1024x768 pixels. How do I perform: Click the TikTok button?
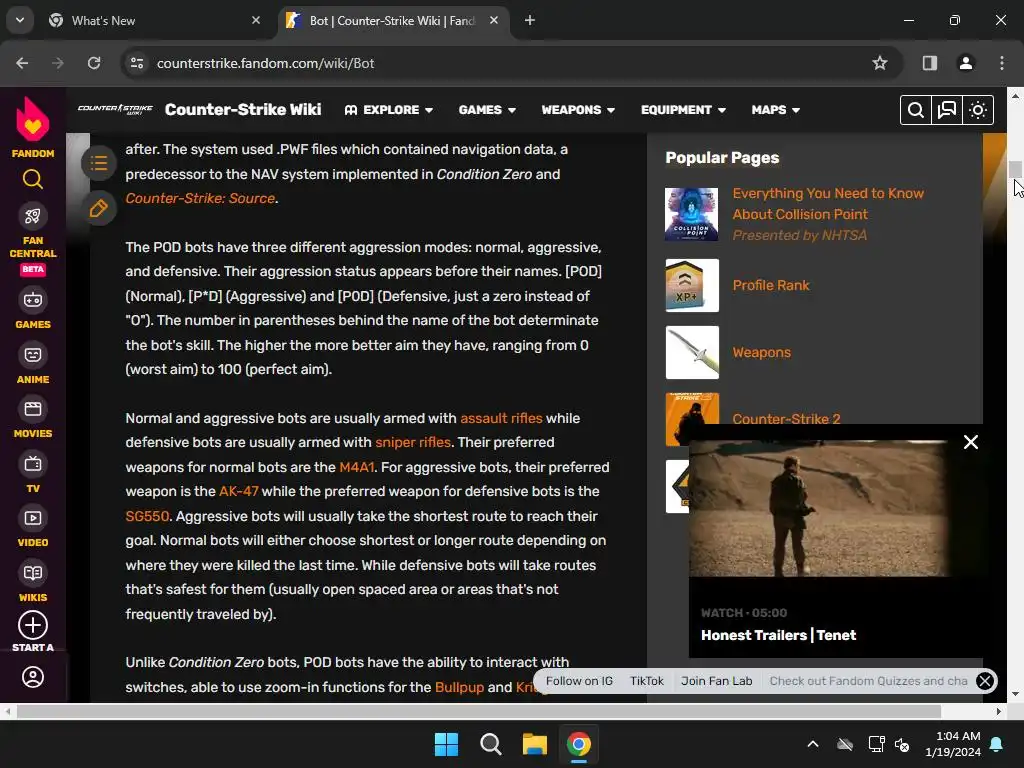tap(647, 680)
